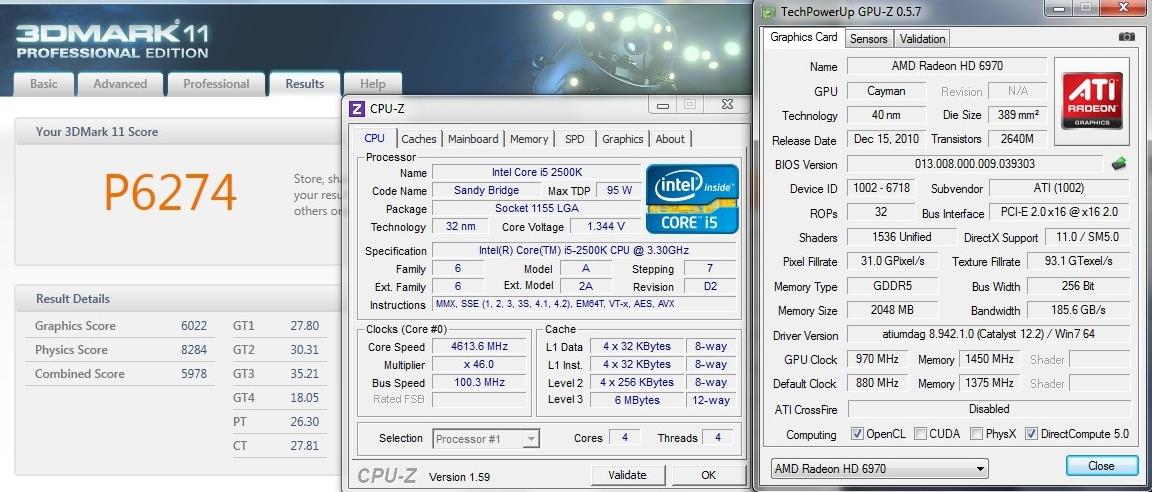This screenshot has width=1152, height=492.
Task: Minimize the CPU-Z window
Action: 663,105
